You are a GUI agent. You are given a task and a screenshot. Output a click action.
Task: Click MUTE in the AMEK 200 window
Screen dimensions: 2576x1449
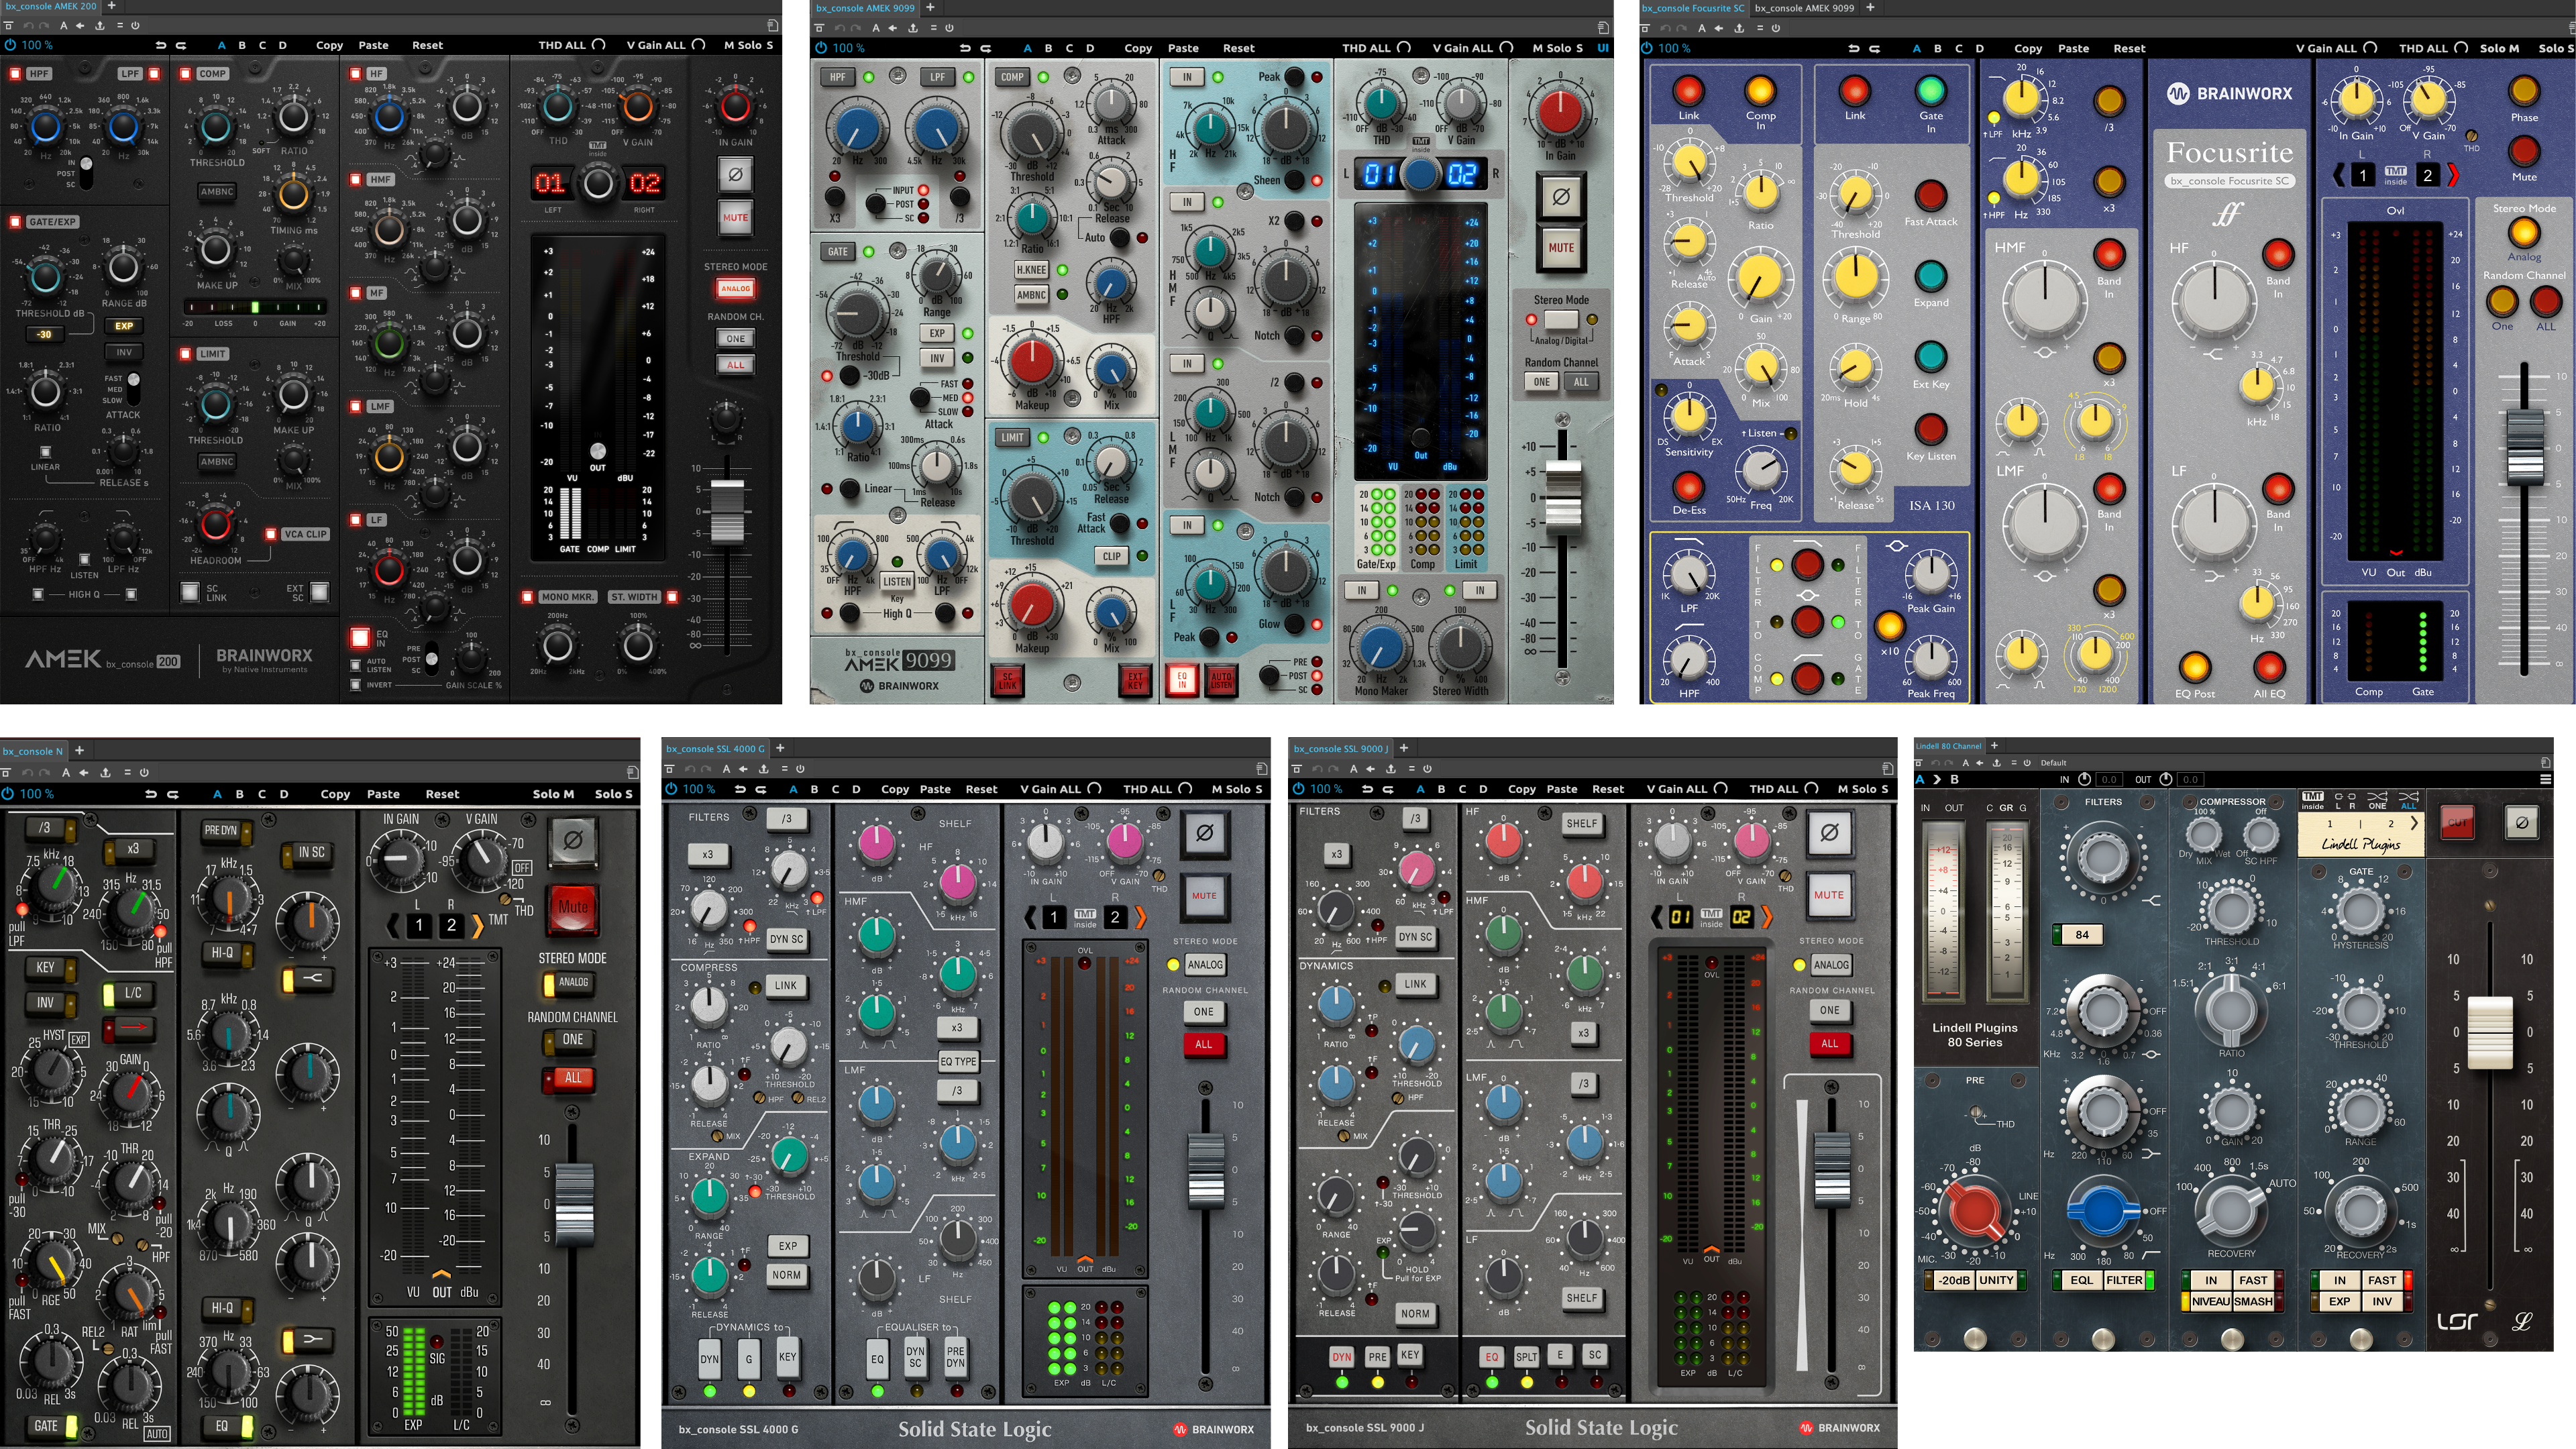coord(735,217)
